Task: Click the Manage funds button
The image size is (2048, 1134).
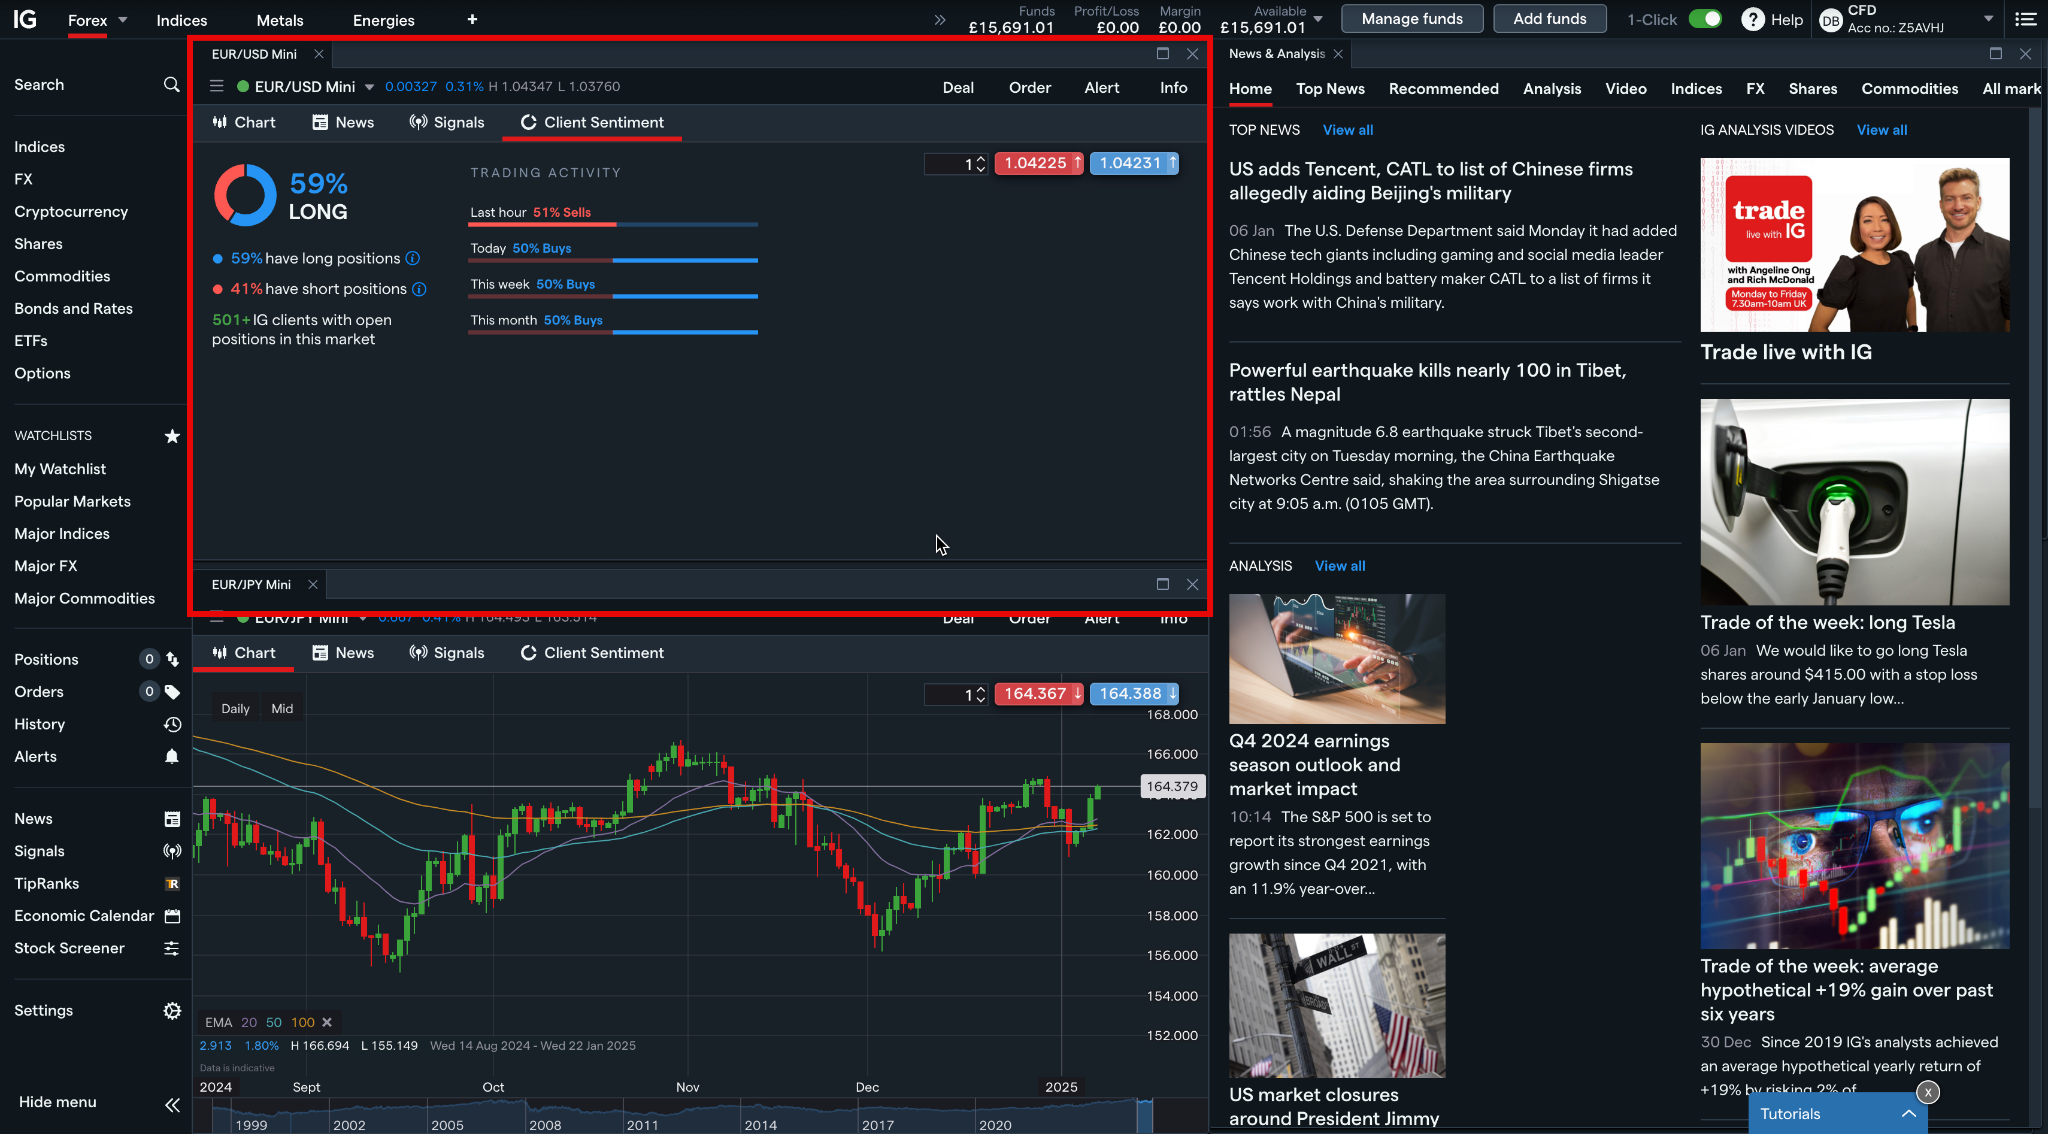Action: tap(1412, 18)
